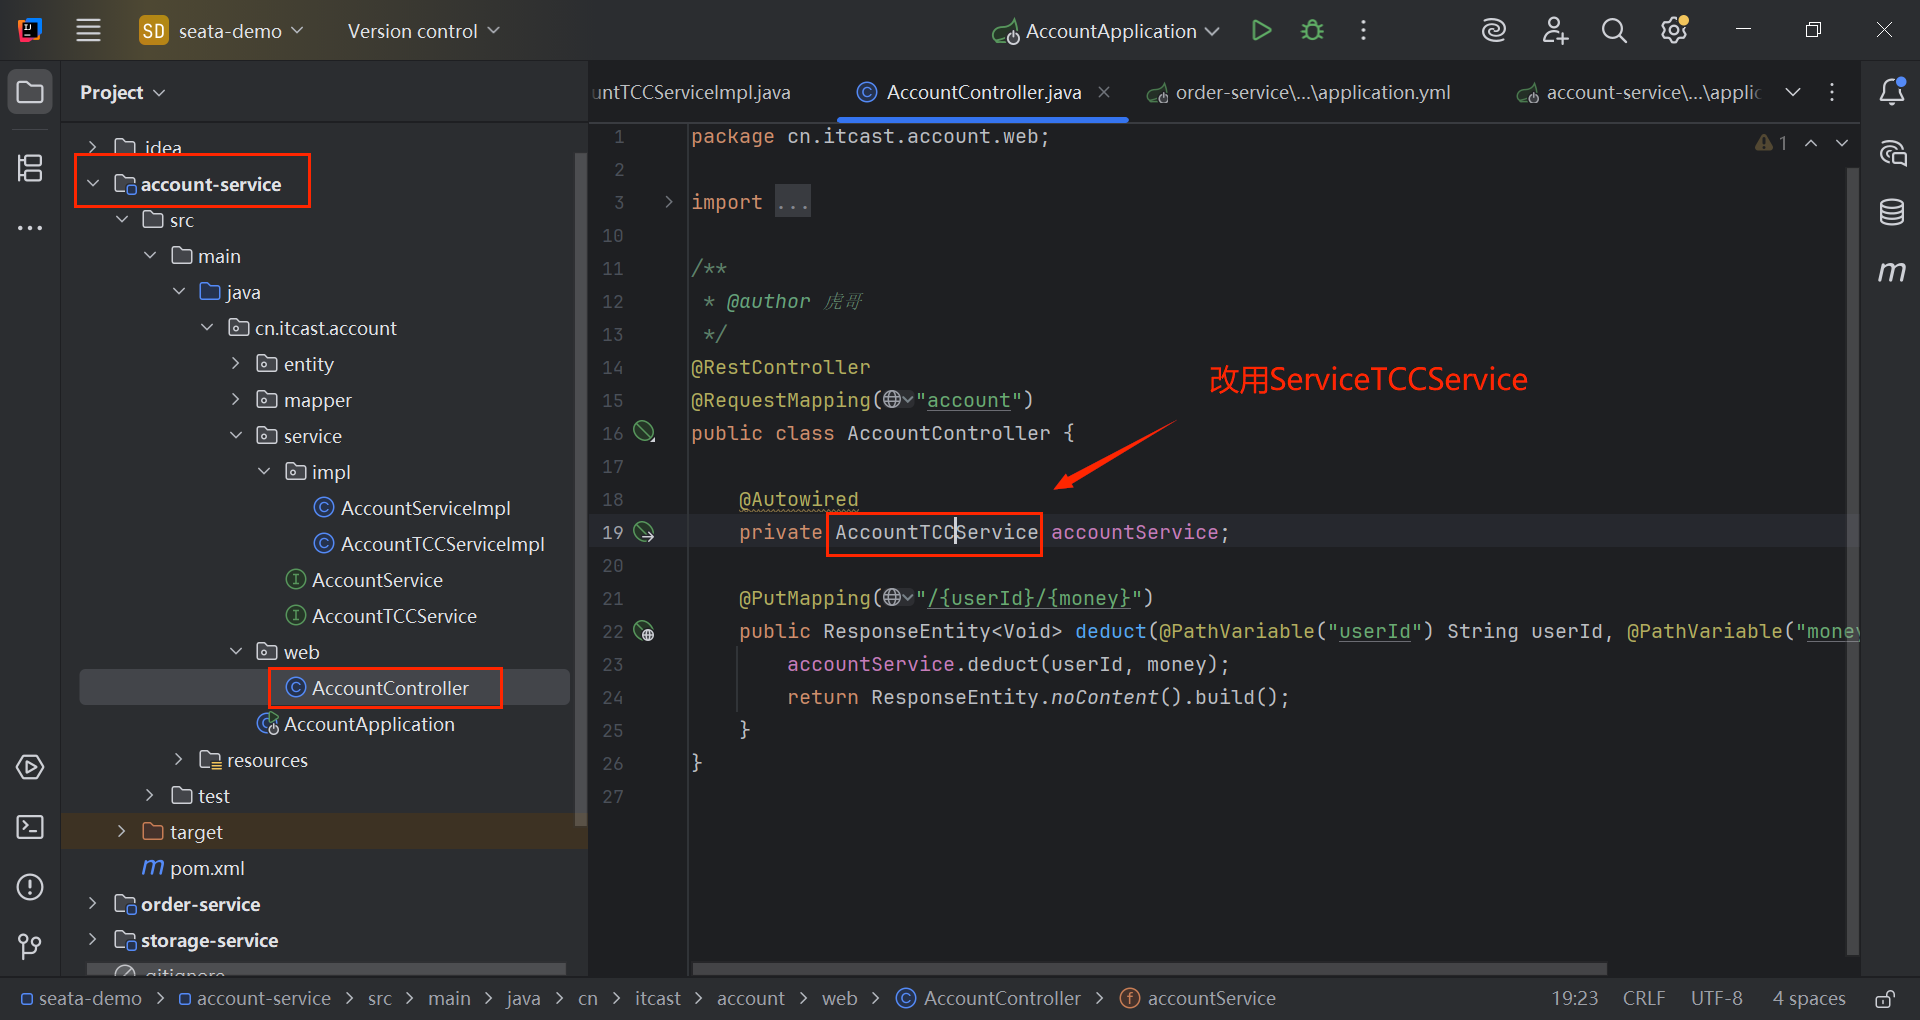
Task: Open the Structure tool window
Action: [x=30, y=168]
